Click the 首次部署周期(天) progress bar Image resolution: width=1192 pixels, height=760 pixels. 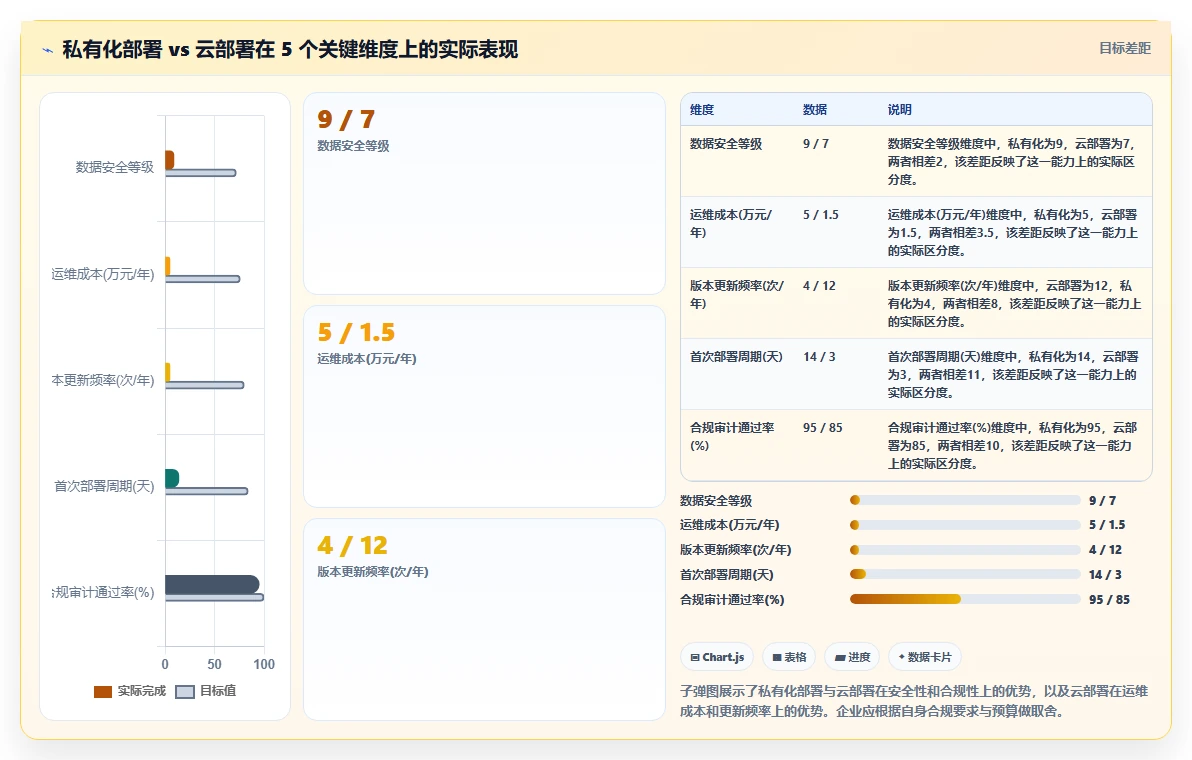coord(965,575)
